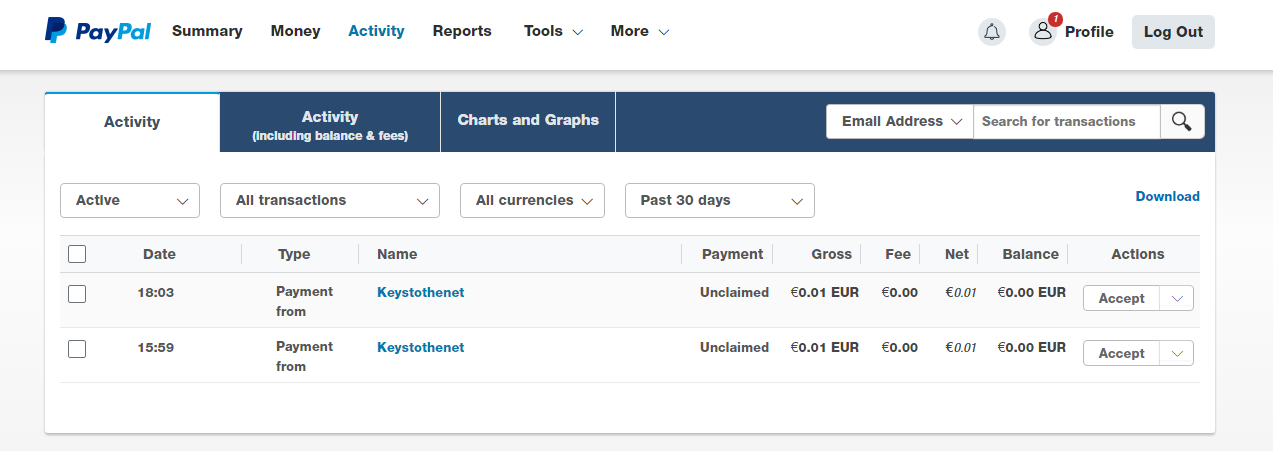The width and height of the screenshot is (1273, 451).
Task: Toggle the select-all transactions checkbox
Action: [x=77, y=254]
